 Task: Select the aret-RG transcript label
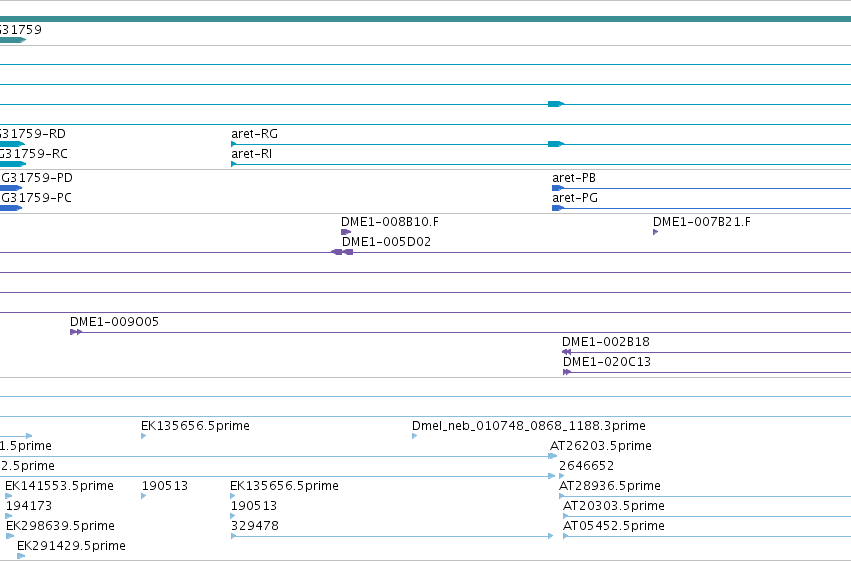(254, 133)
